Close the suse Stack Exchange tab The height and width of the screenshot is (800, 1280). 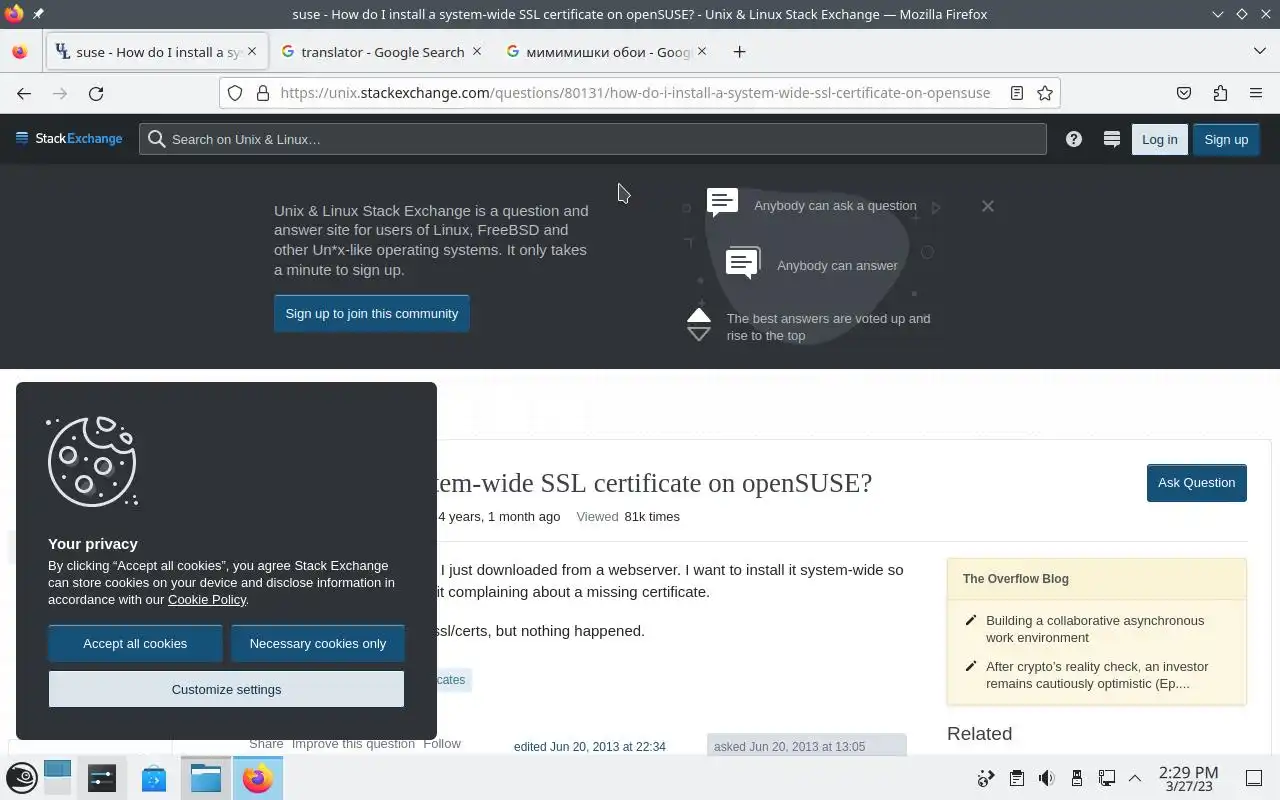point(252,52)
